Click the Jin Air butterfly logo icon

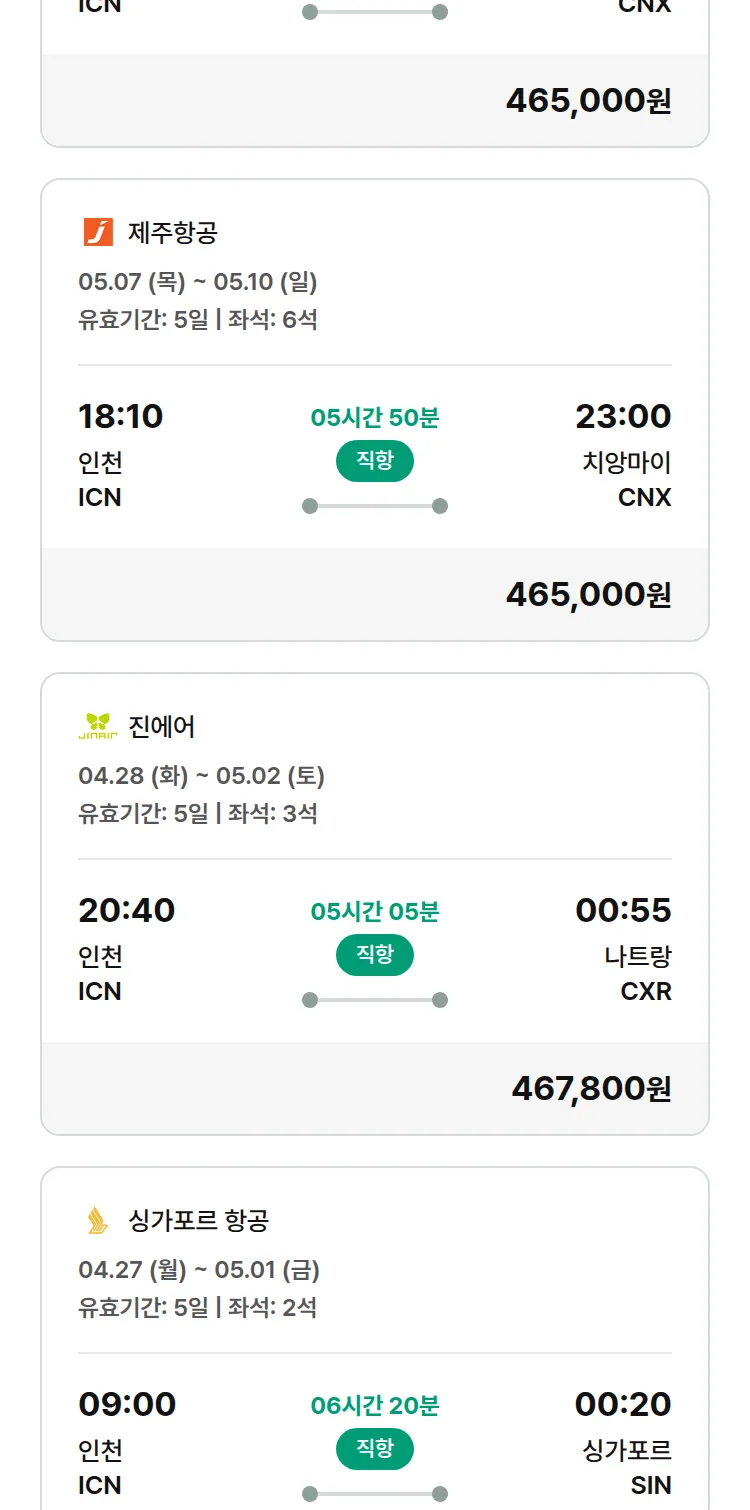pos(98,726)
